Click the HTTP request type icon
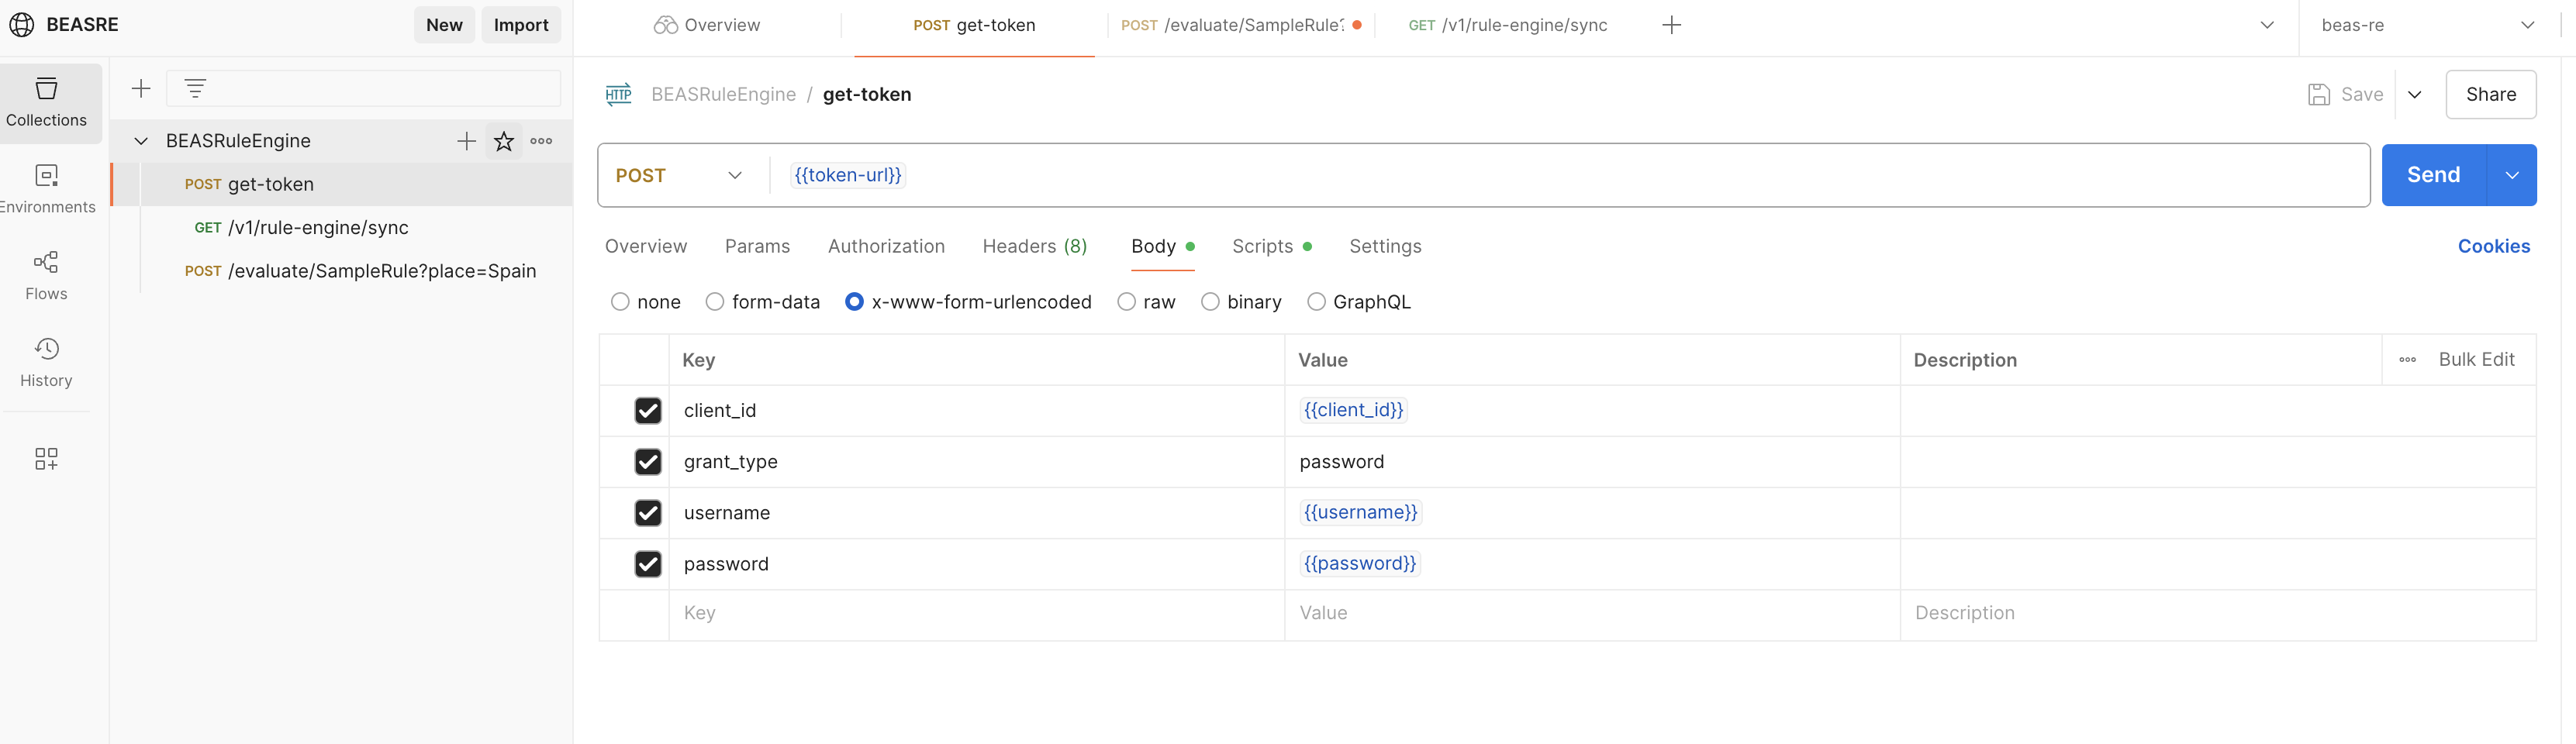 619,94
